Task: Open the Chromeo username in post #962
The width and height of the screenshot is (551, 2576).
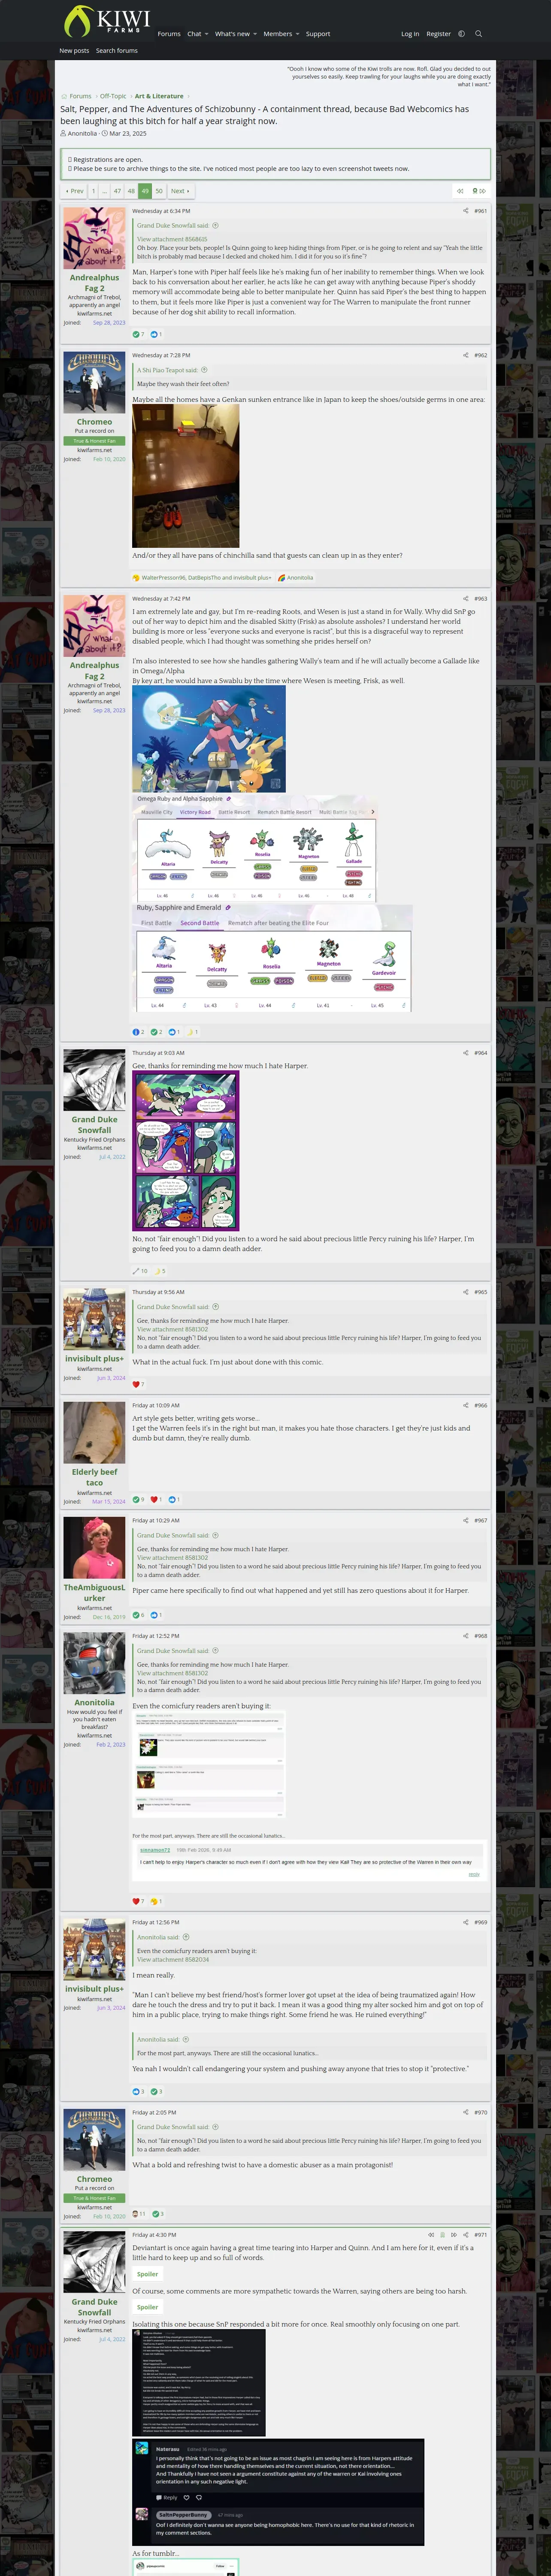Action: point(94,422)
